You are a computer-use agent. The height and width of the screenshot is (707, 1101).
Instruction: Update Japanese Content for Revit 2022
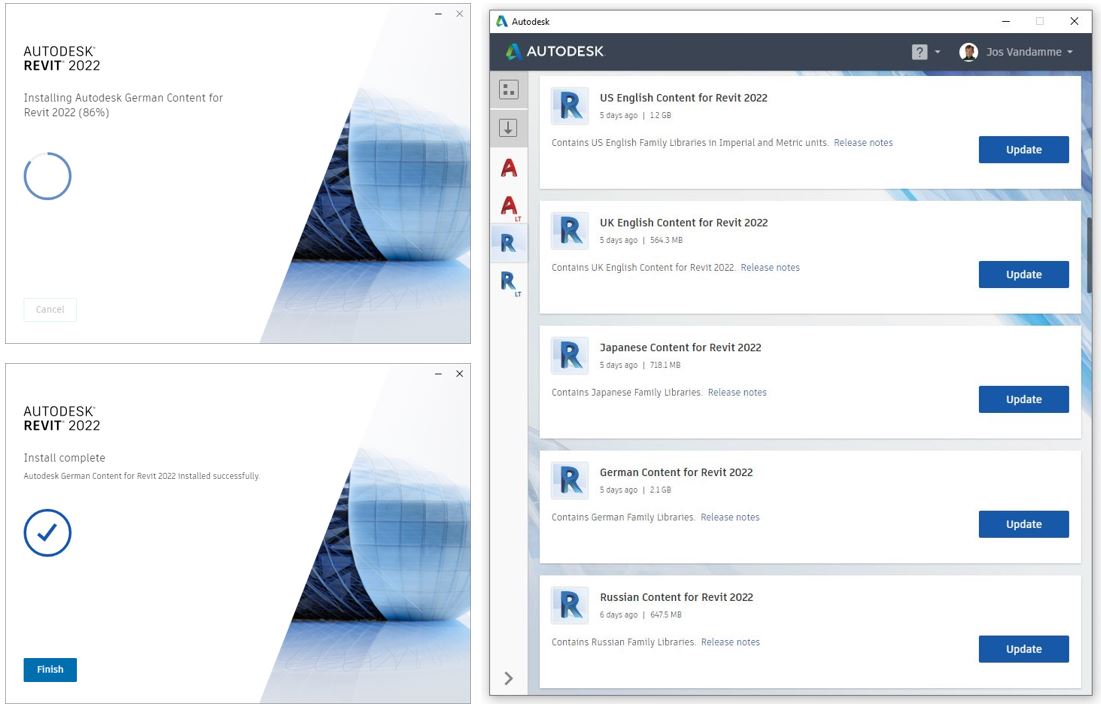click(x=1024, y=399)
